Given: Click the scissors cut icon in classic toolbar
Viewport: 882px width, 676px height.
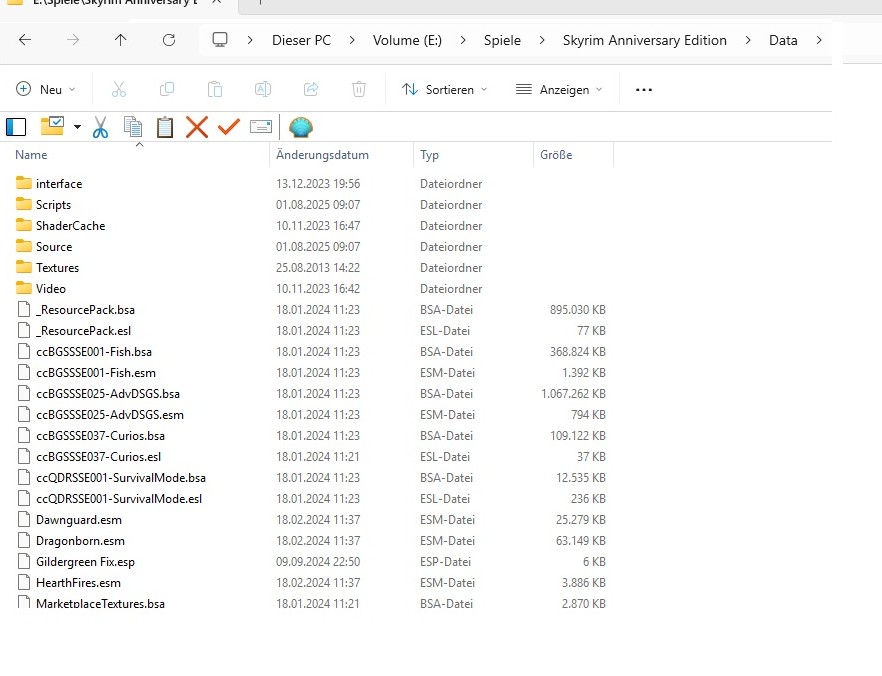Looking at the screenshot, I should [x=100, y=127].
